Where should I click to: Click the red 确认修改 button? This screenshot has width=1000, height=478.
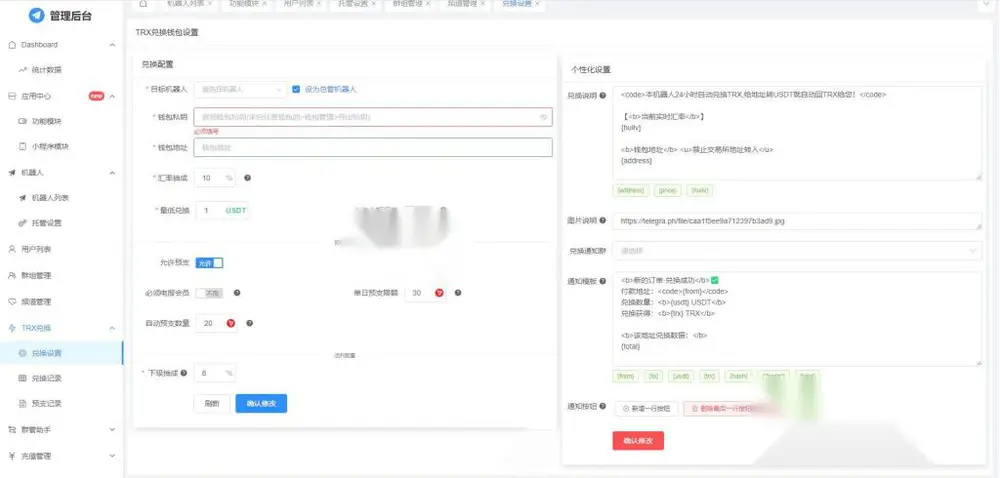pyautogui.click(x=638, y=441)
